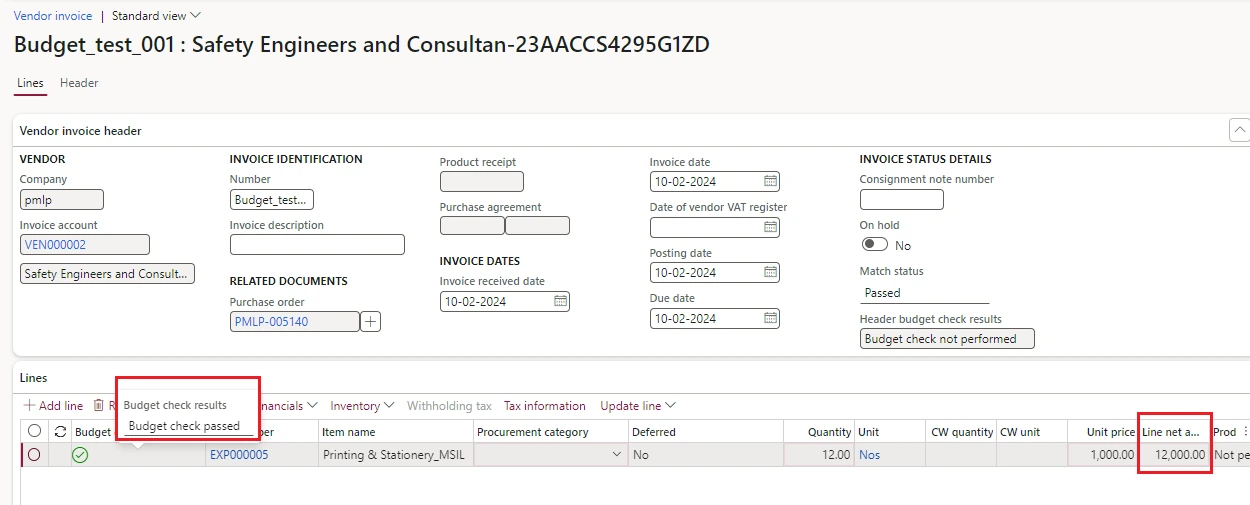This screenshot has width=1250, height=505.
Task: Click the Line net amount cell 12,000.00
Action: pos(1175,455)
